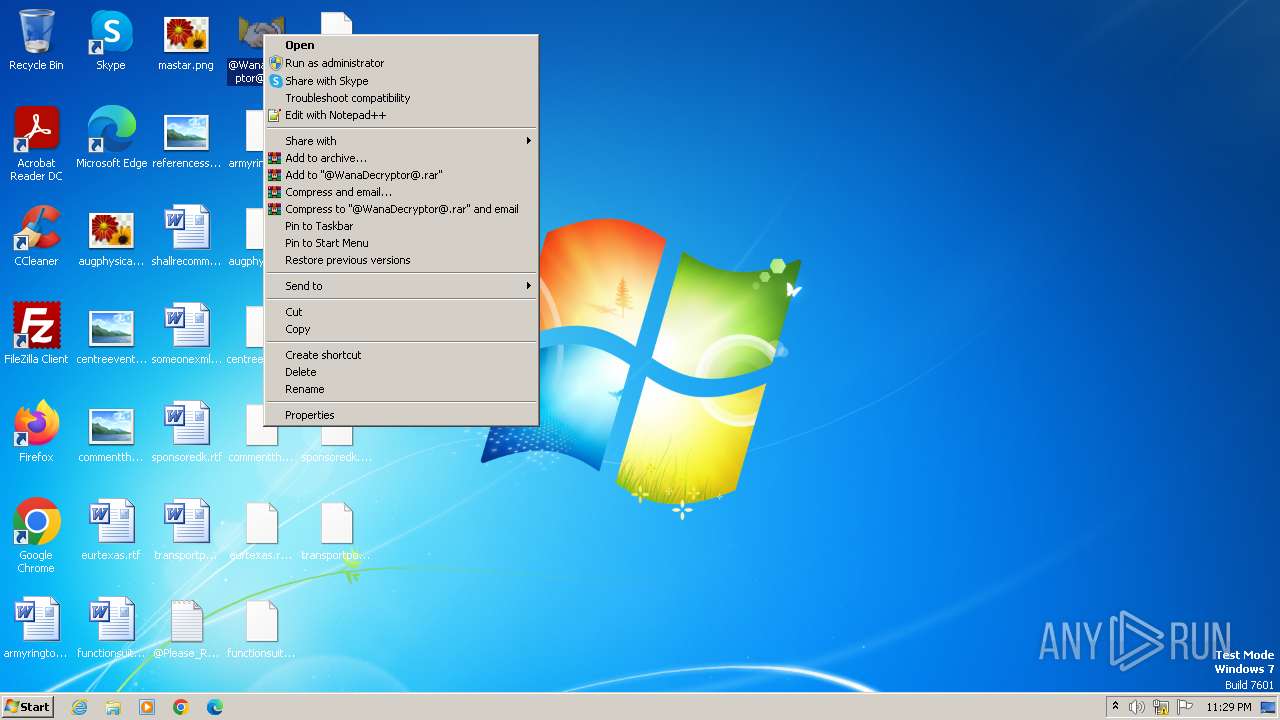1280x720 pixels.
Task: Choose Copy in the context menu
Action: point(401,329)
